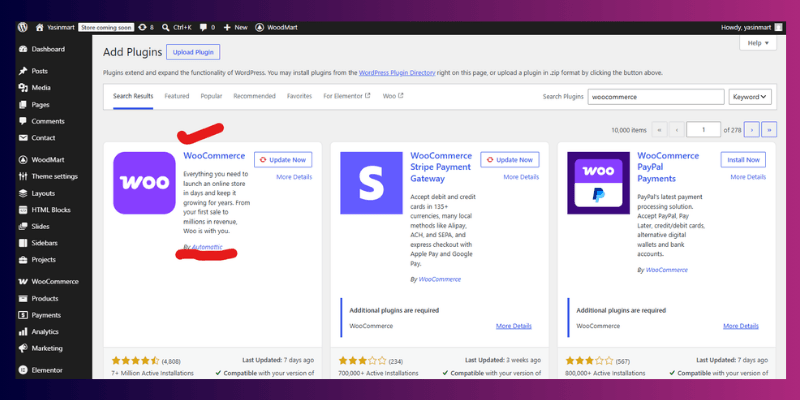This screenshot has height=400, width=800.
Task: Click the current page number field
Action: pyautogui.click(x=704, y=130)
